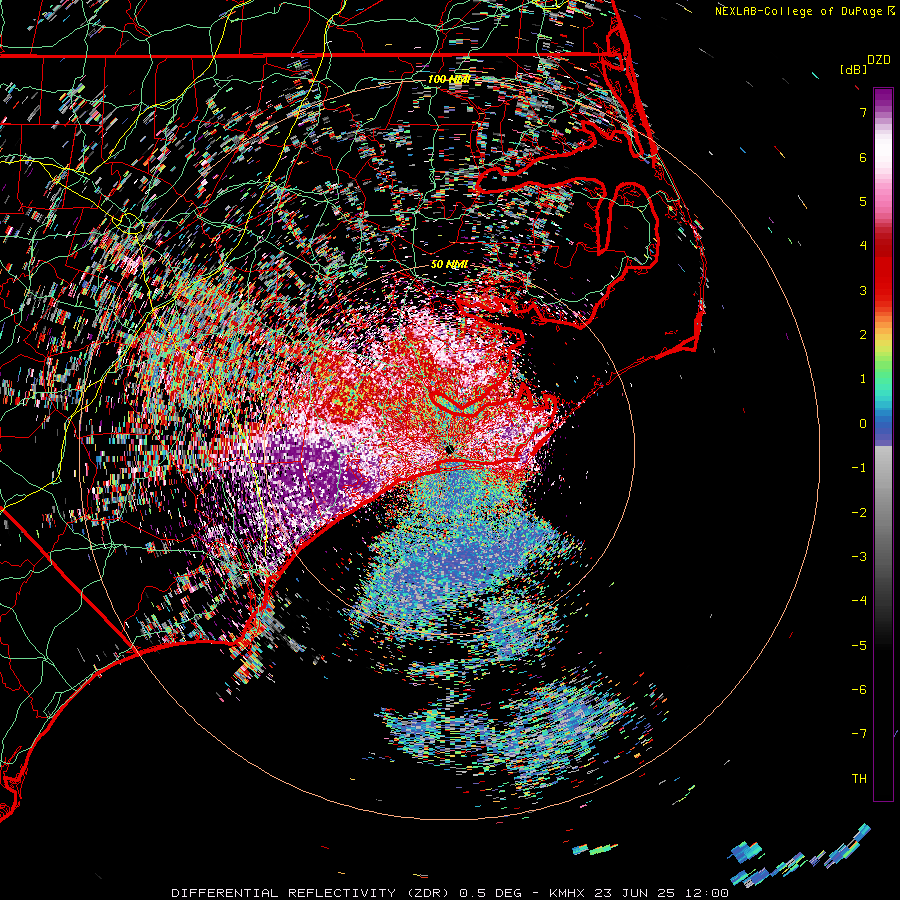900x900 pixels.
Task: Click the '2' dB label on color scale
Action: coord(863,335)
